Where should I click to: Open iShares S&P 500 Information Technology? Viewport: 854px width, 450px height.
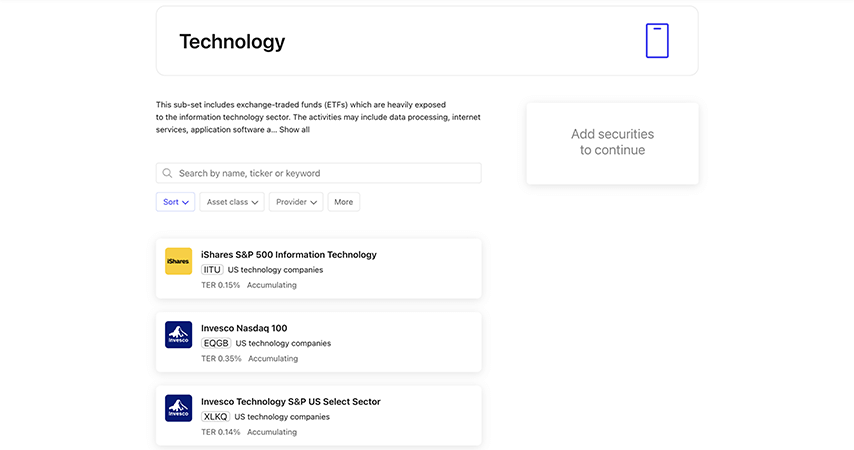(x=289, y=255)
